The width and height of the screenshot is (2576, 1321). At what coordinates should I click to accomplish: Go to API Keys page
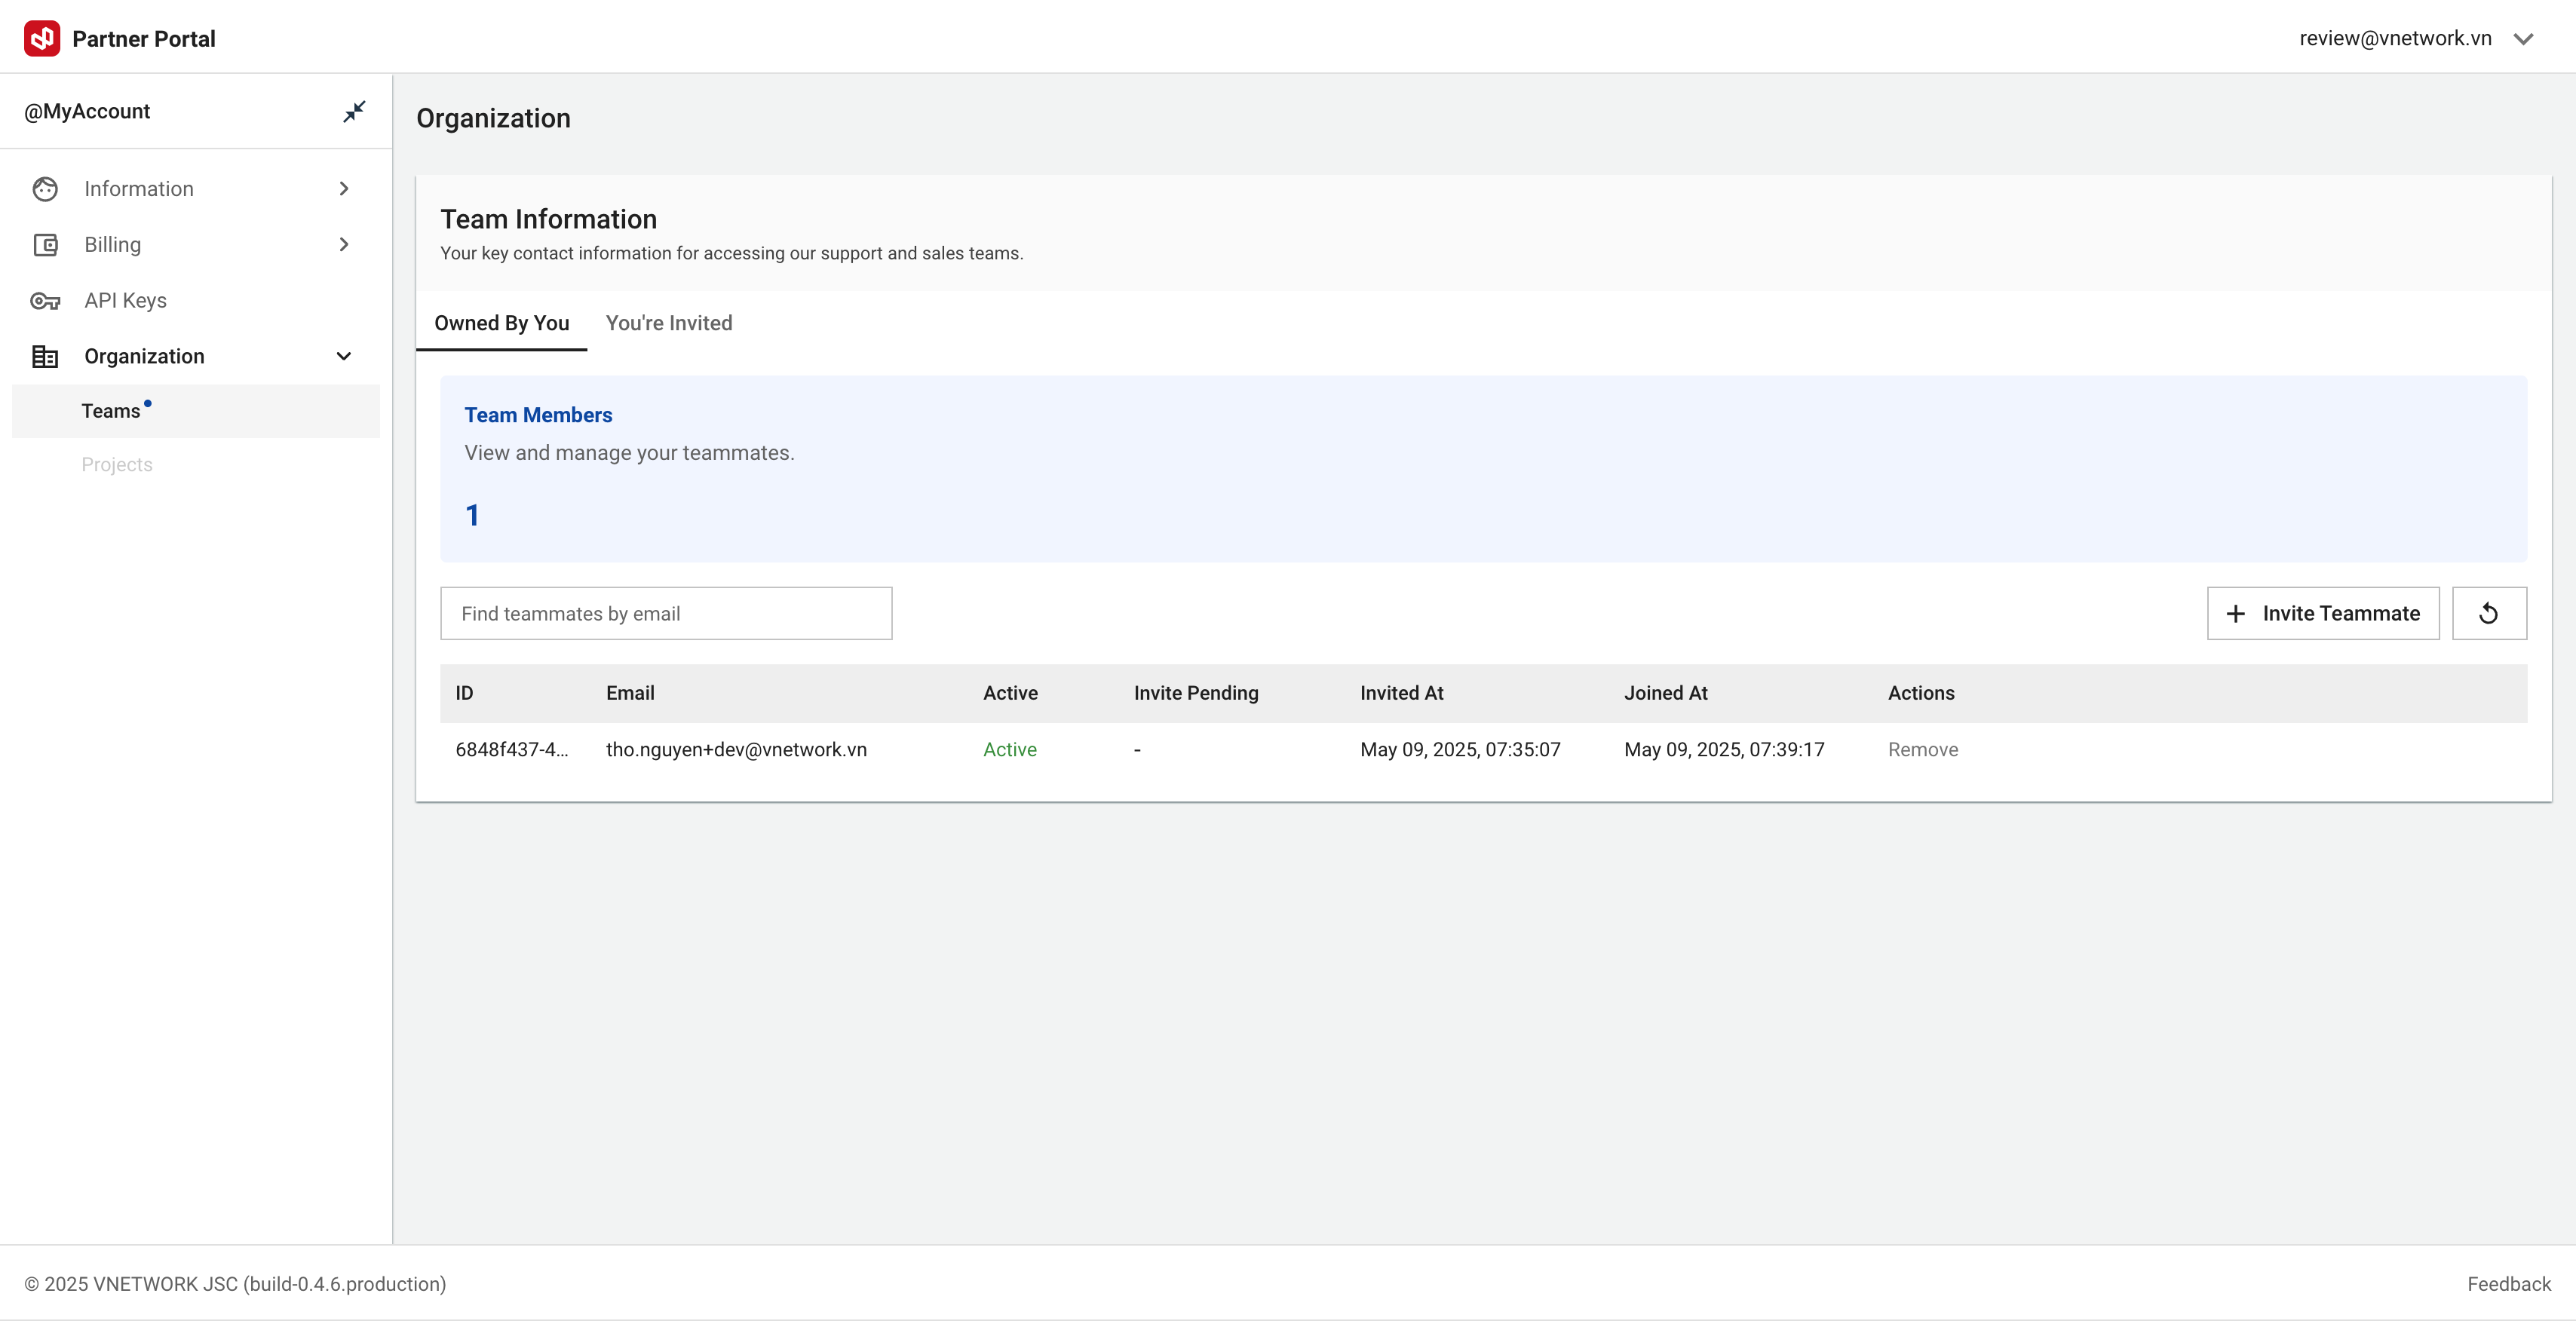tap(196, 301)
